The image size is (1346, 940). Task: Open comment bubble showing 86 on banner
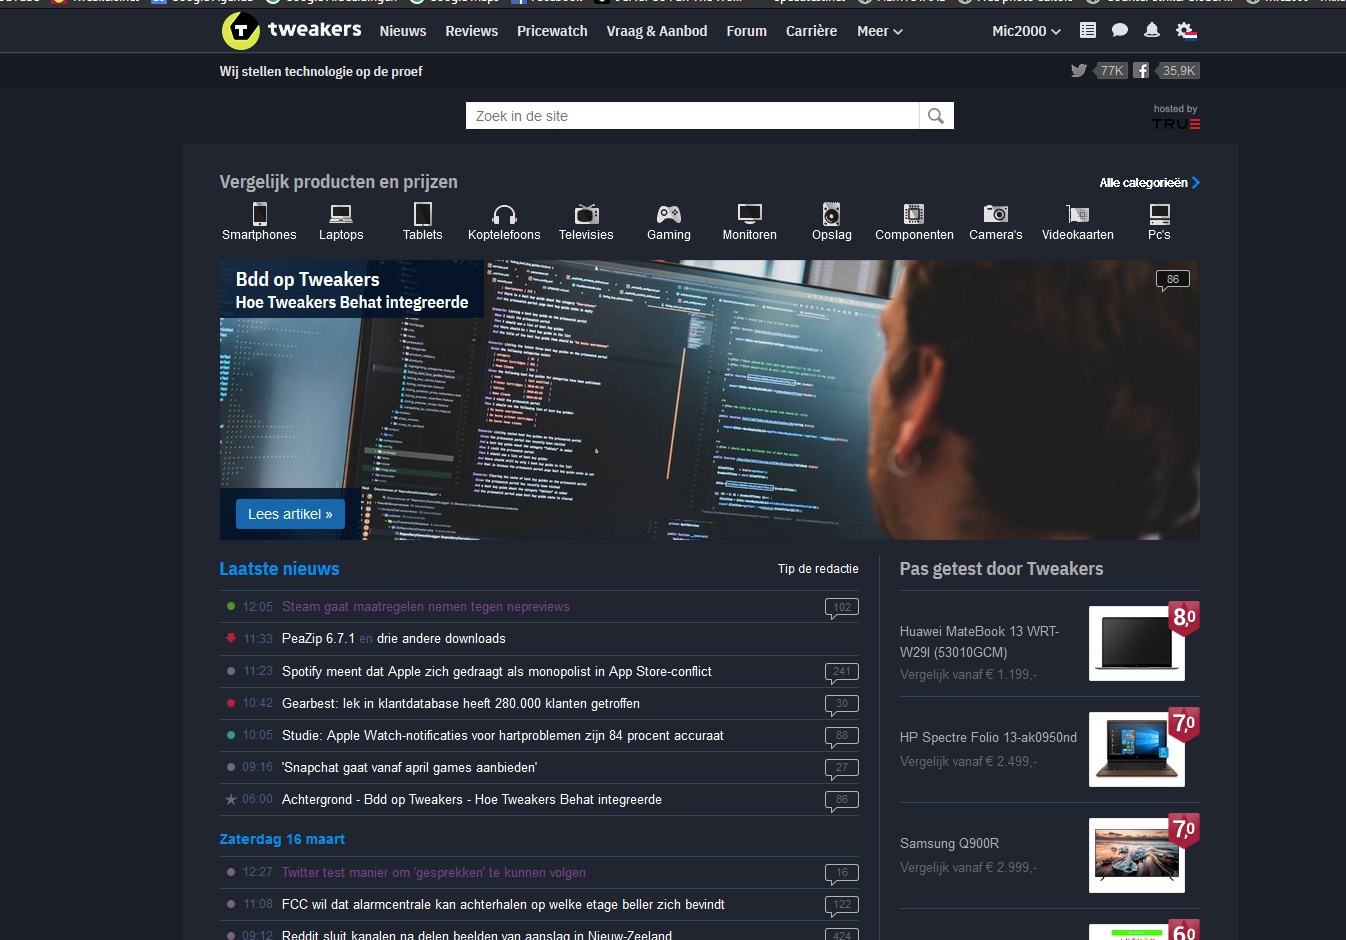(x=1173, y=280)
